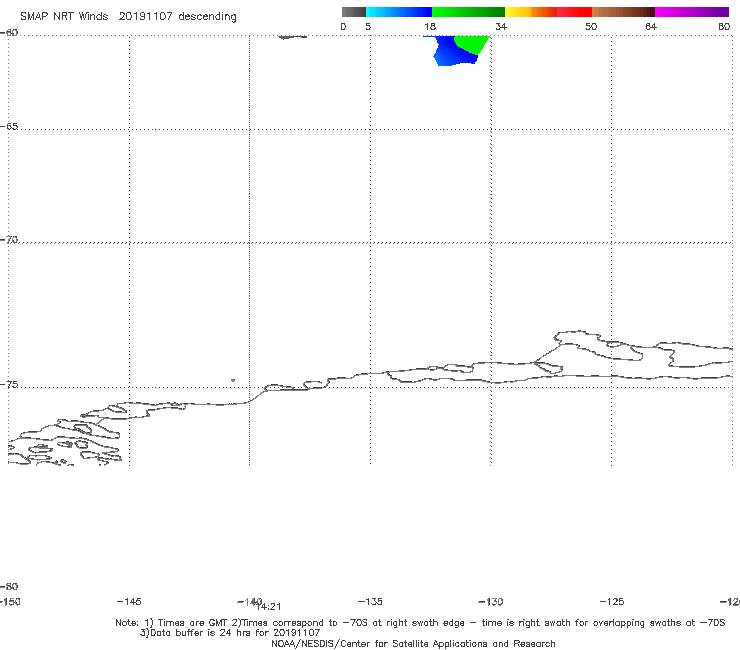The width and height of the screenshot is (740, 650).
Task: Click the latitude label '-70'
Action: (9, 240)
